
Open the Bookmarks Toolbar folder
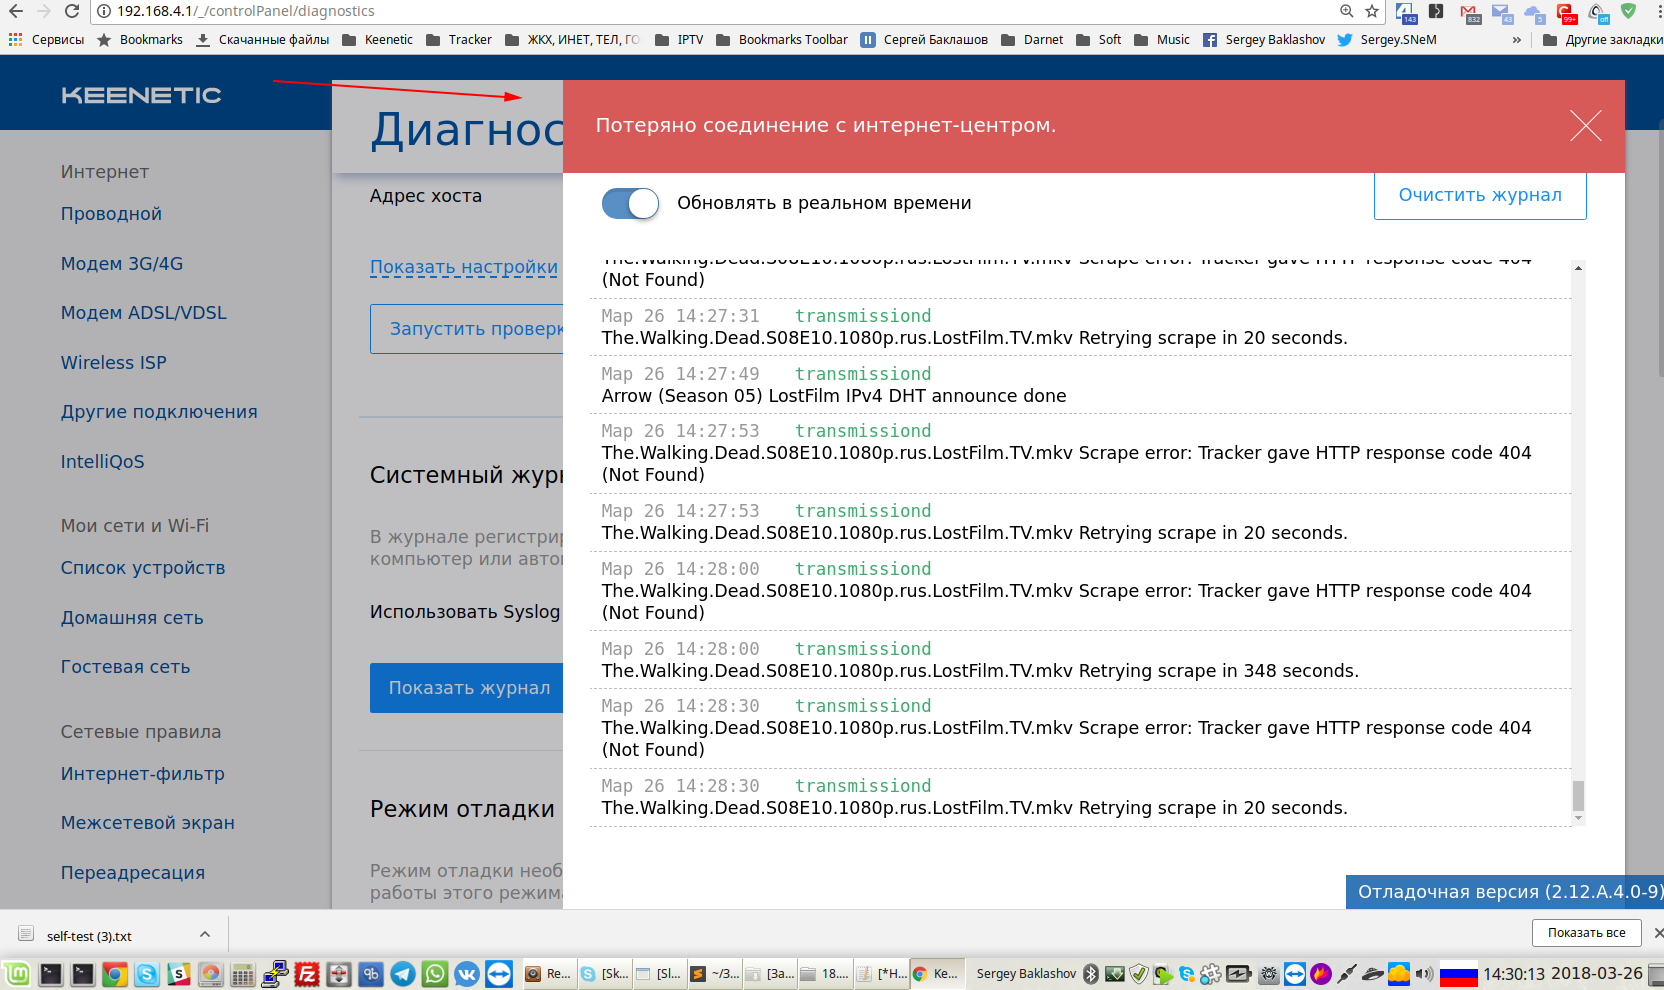click(x=782, y=40)
